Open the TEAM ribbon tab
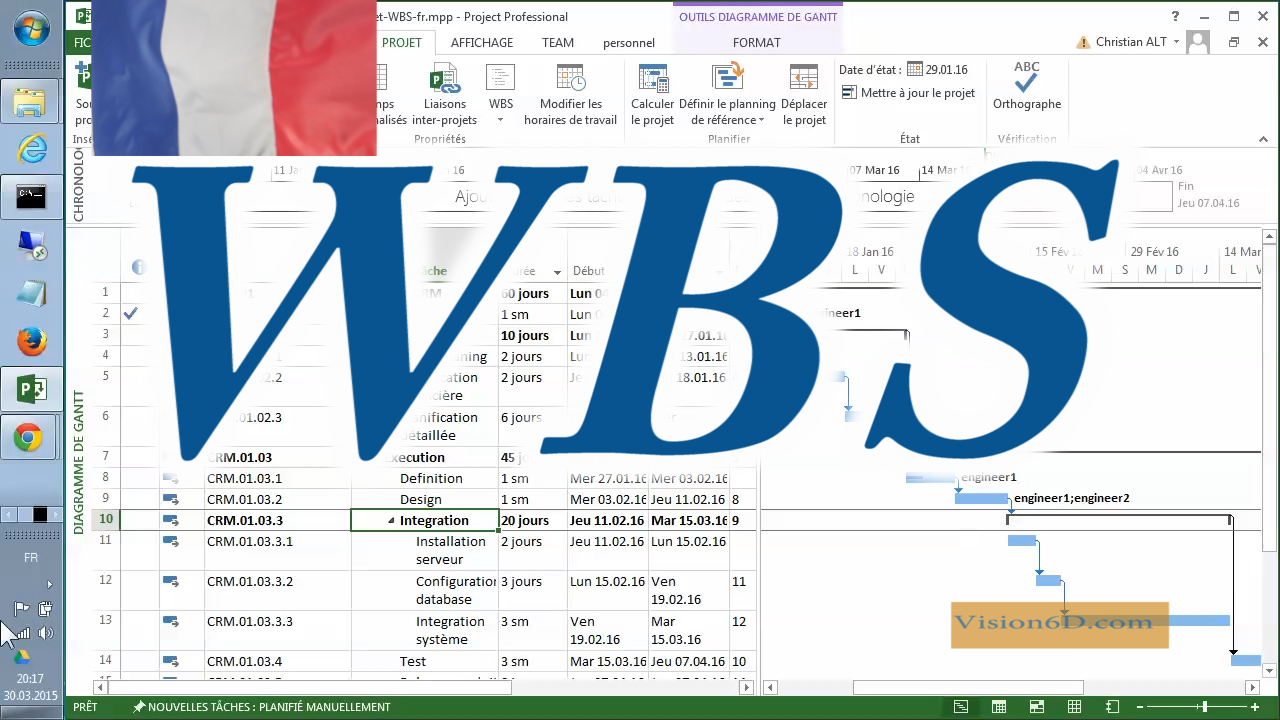Viewport: 1280px width, 720px height. point(558,43)
